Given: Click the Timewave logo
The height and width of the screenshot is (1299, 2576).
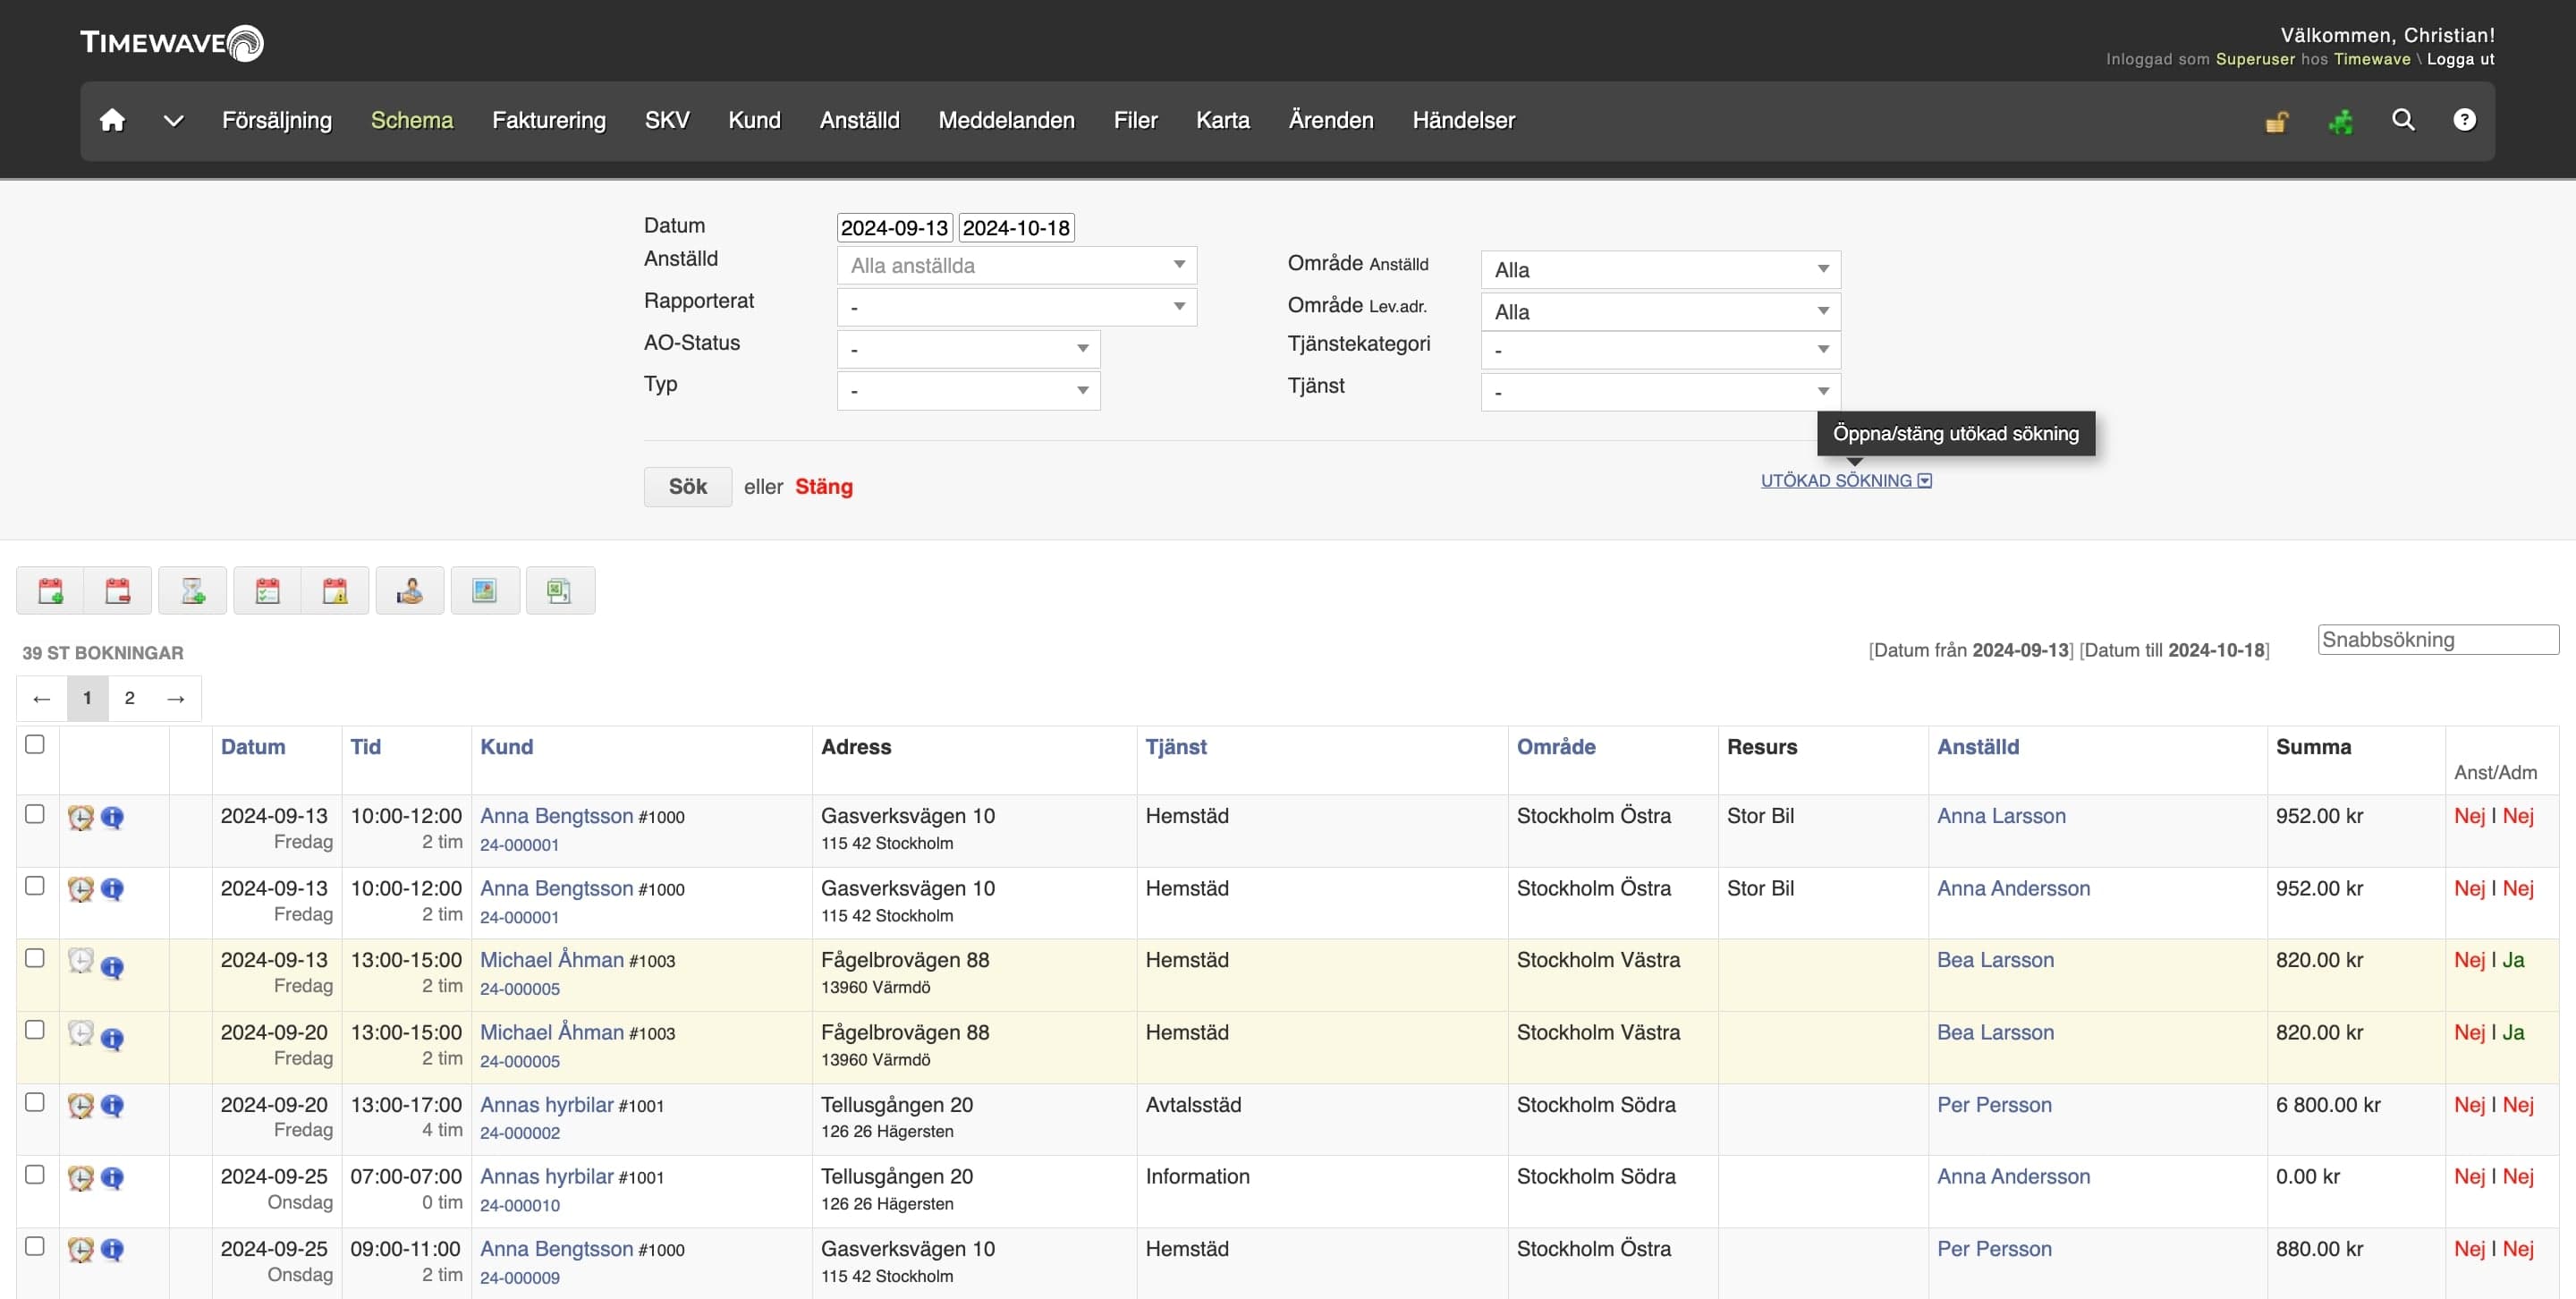Looking at the screenshot, I should click(x=172, y=43).
